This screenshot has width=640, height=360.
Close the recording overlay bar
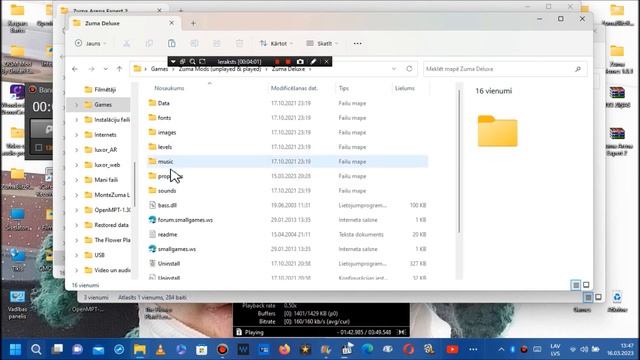(x=327, y=62)
